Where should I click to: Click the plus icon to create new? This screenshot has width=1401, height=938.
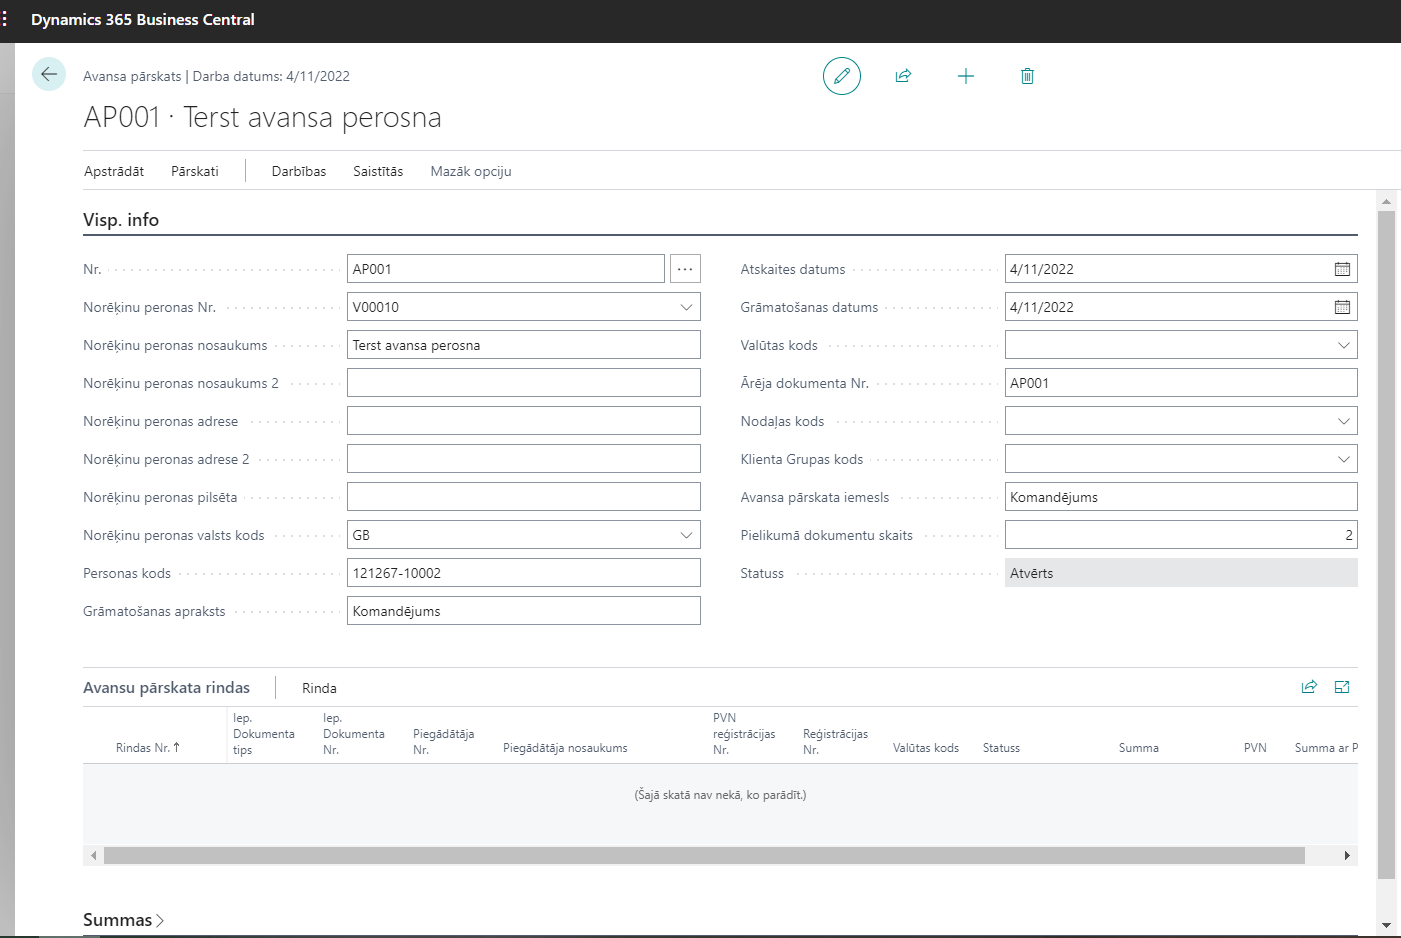coord(965,76)
